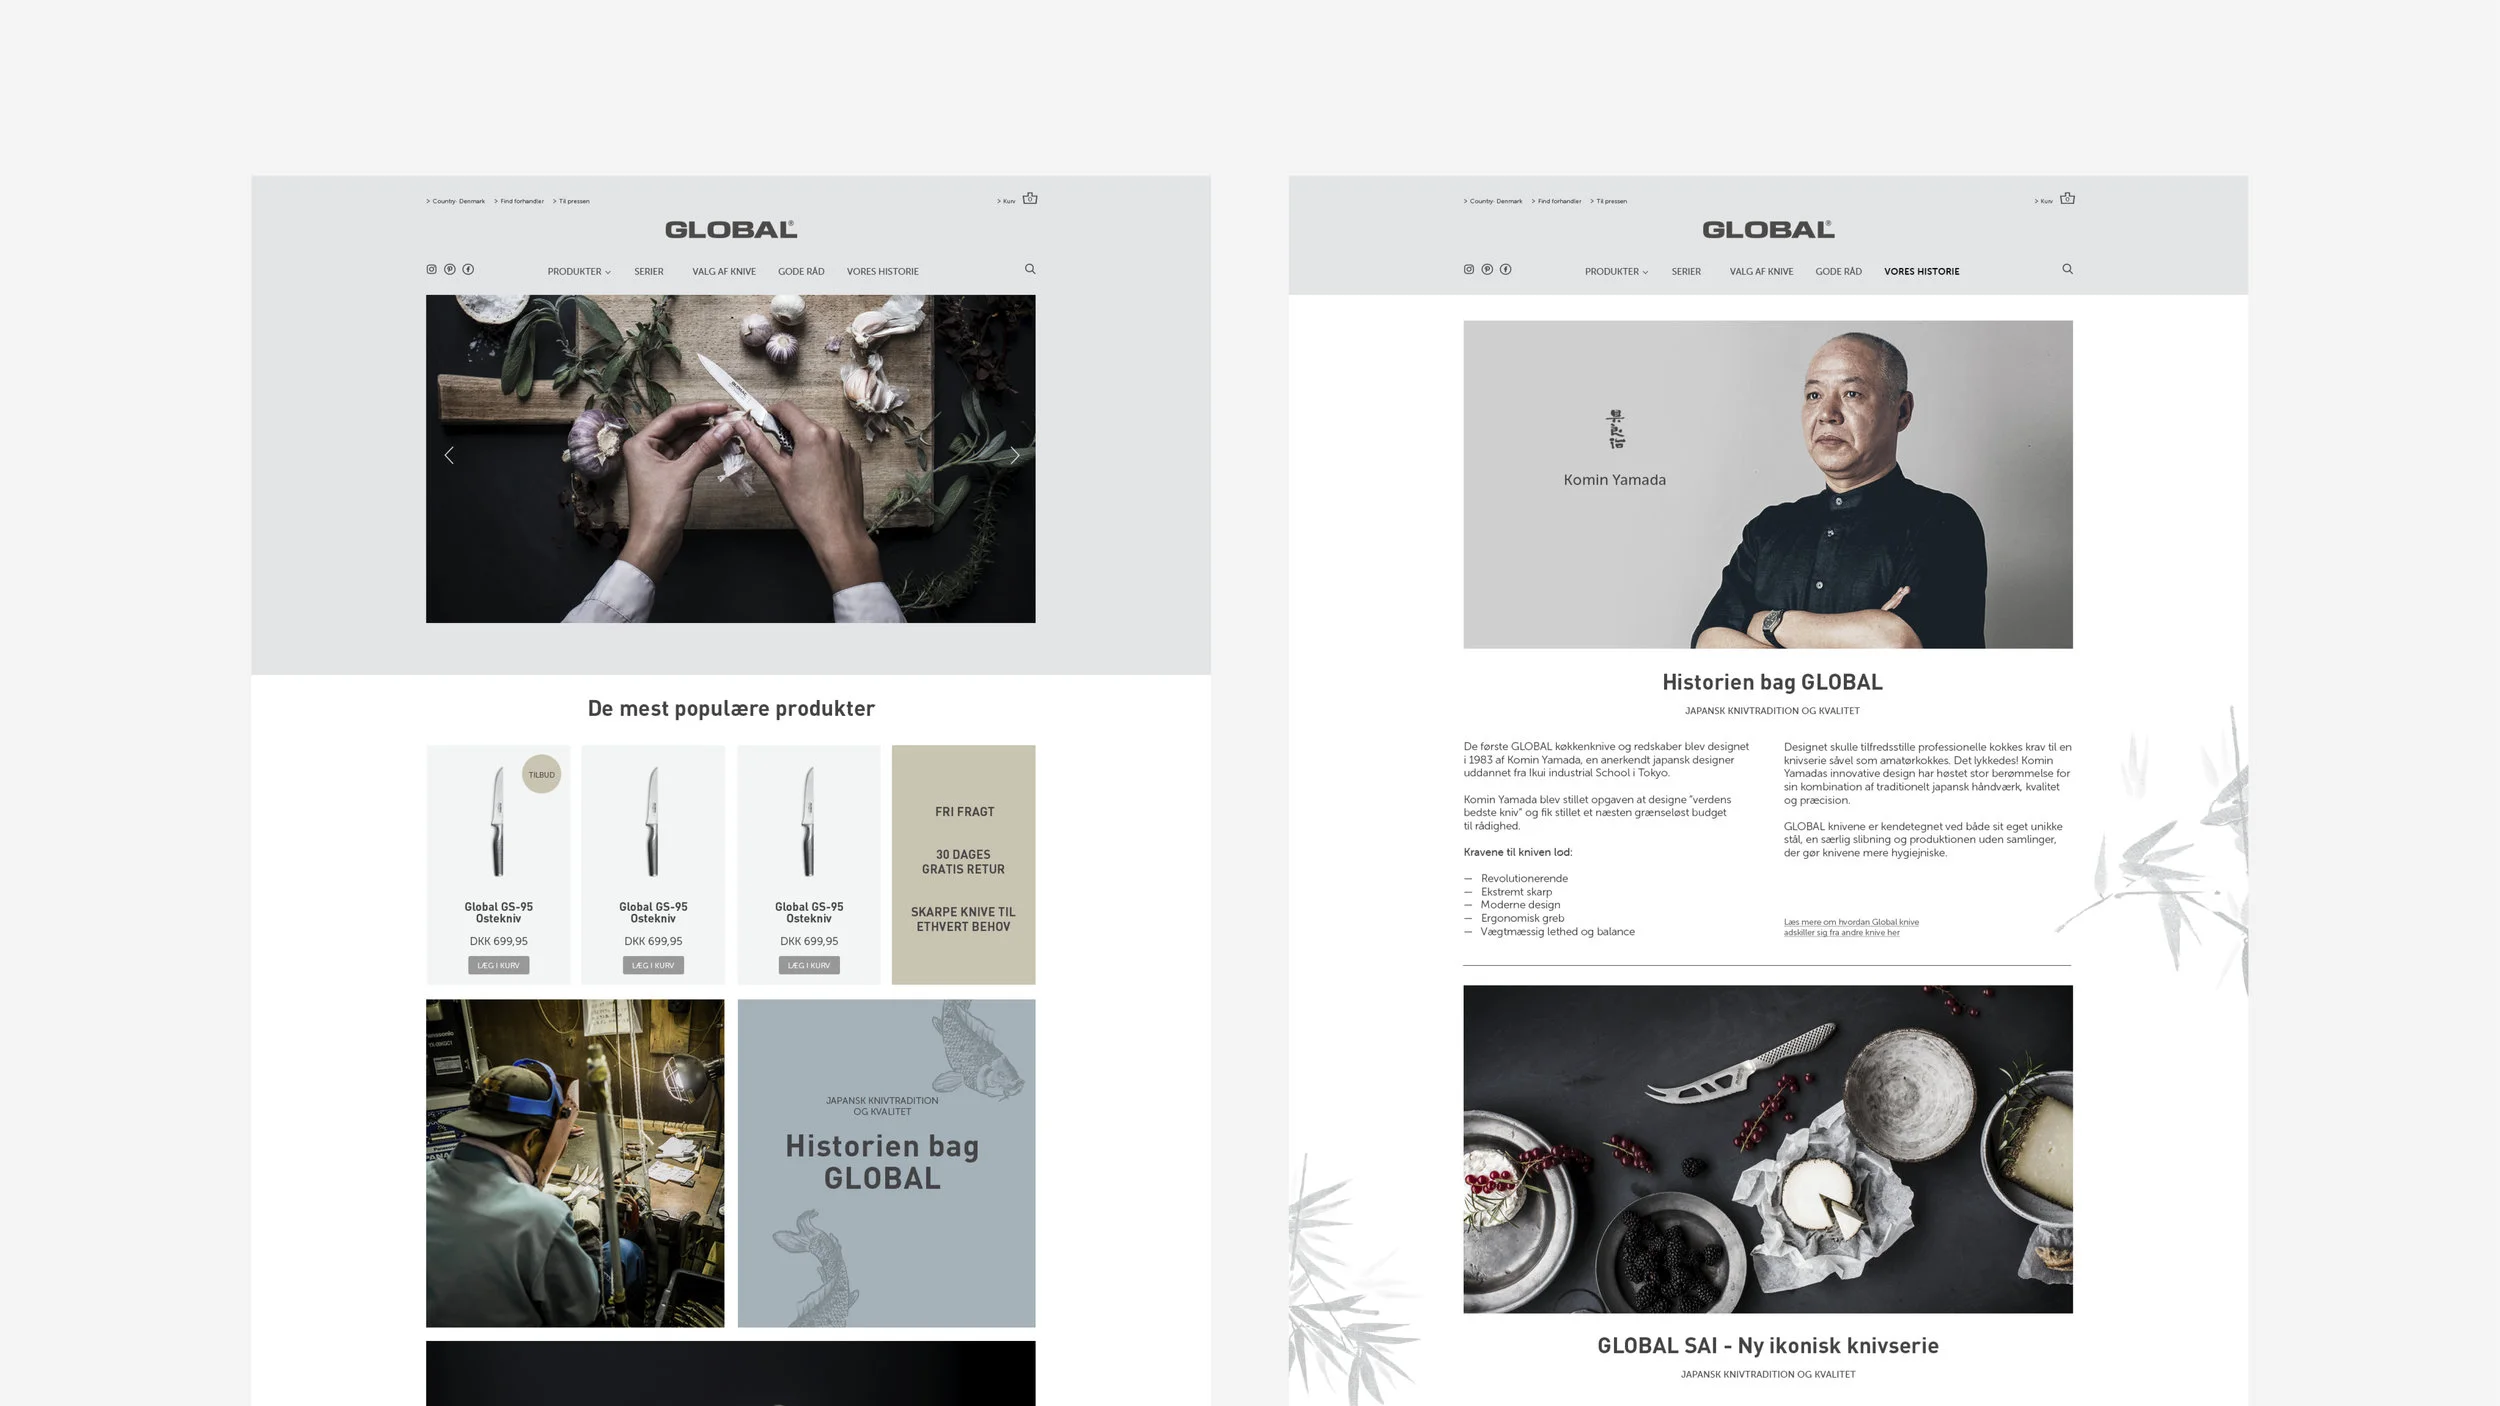Viewport: 2500px width, 1406px height.
Task: Go to previous slide in hero carousel
Action: point(449,455)
